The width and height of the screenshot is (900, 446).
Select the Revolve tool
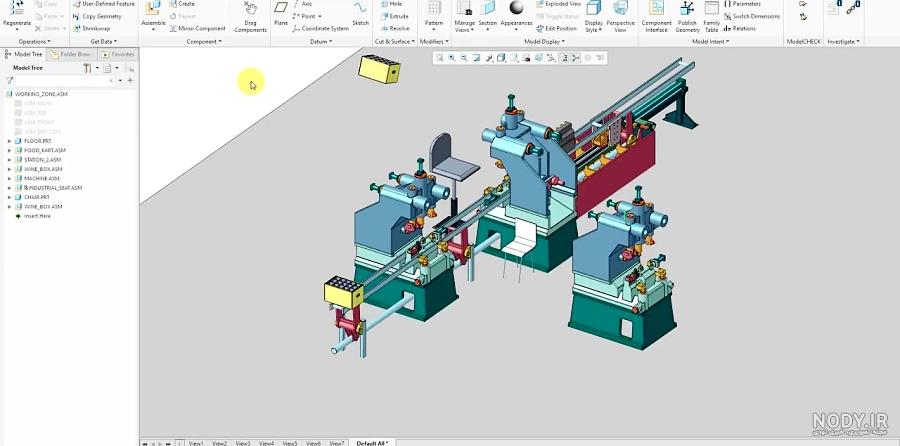395,28
